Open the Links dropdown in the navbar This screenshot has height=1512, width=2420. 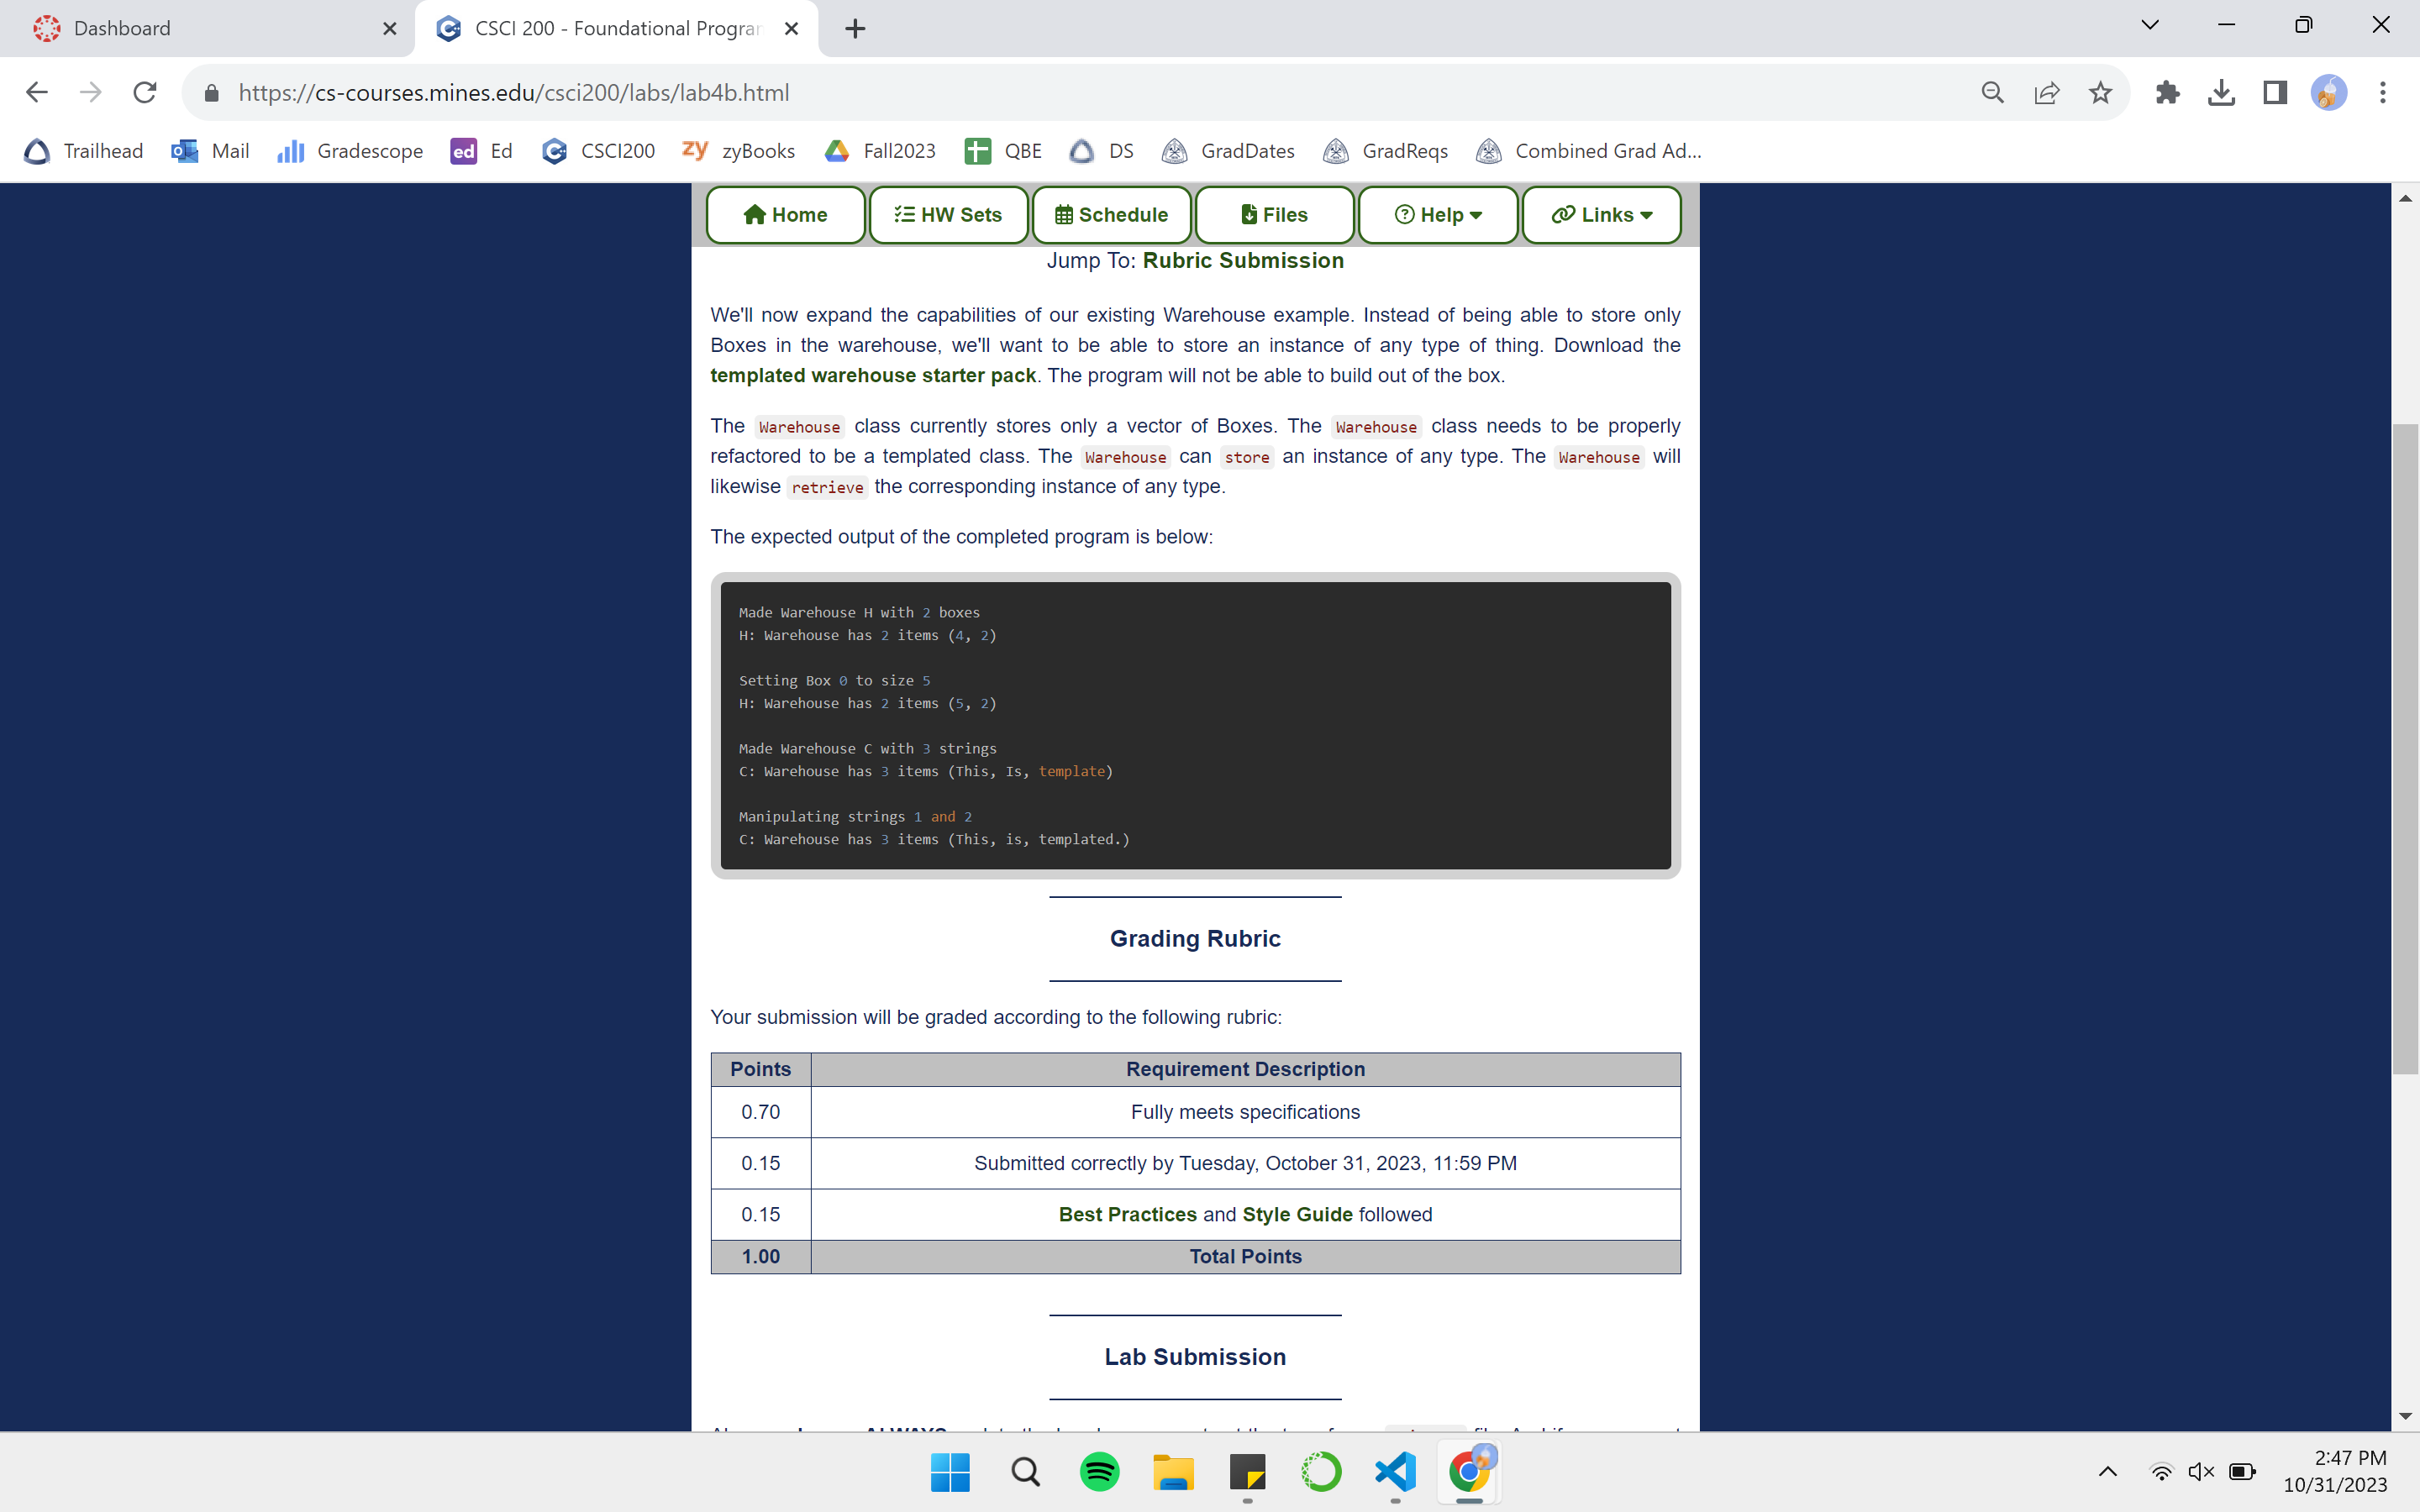[x=1599, y=214]
